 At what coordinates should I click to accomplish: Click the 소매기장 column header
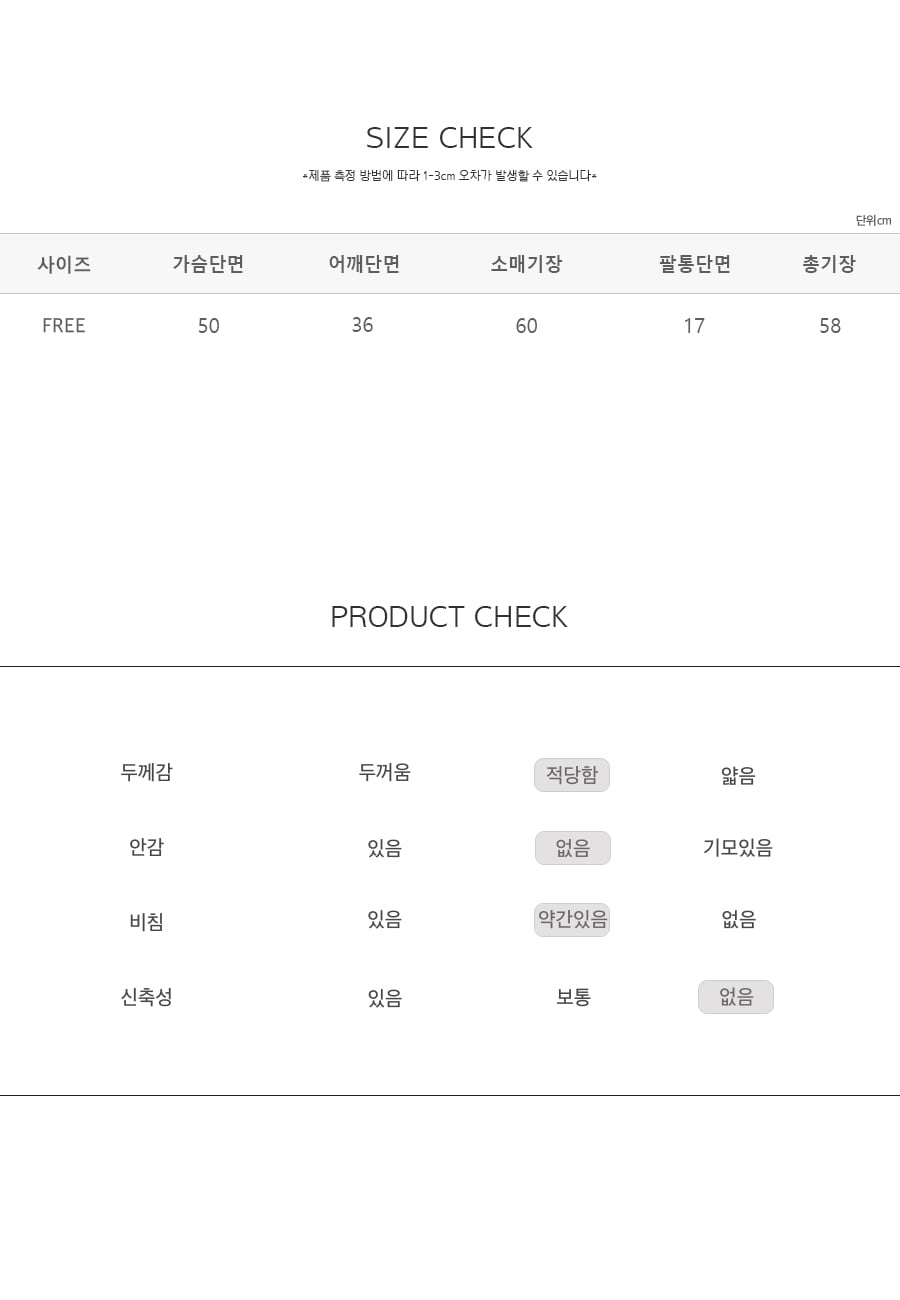526,264
